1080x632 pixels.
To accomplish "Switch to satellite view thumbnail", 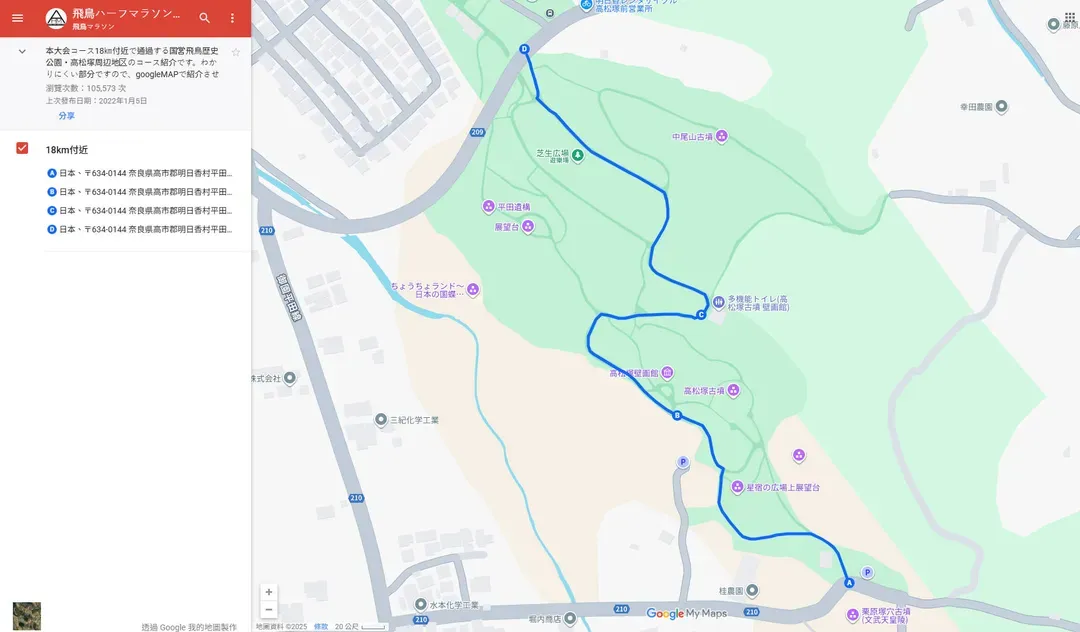I will pyautogui.click(x=27, y=616).
